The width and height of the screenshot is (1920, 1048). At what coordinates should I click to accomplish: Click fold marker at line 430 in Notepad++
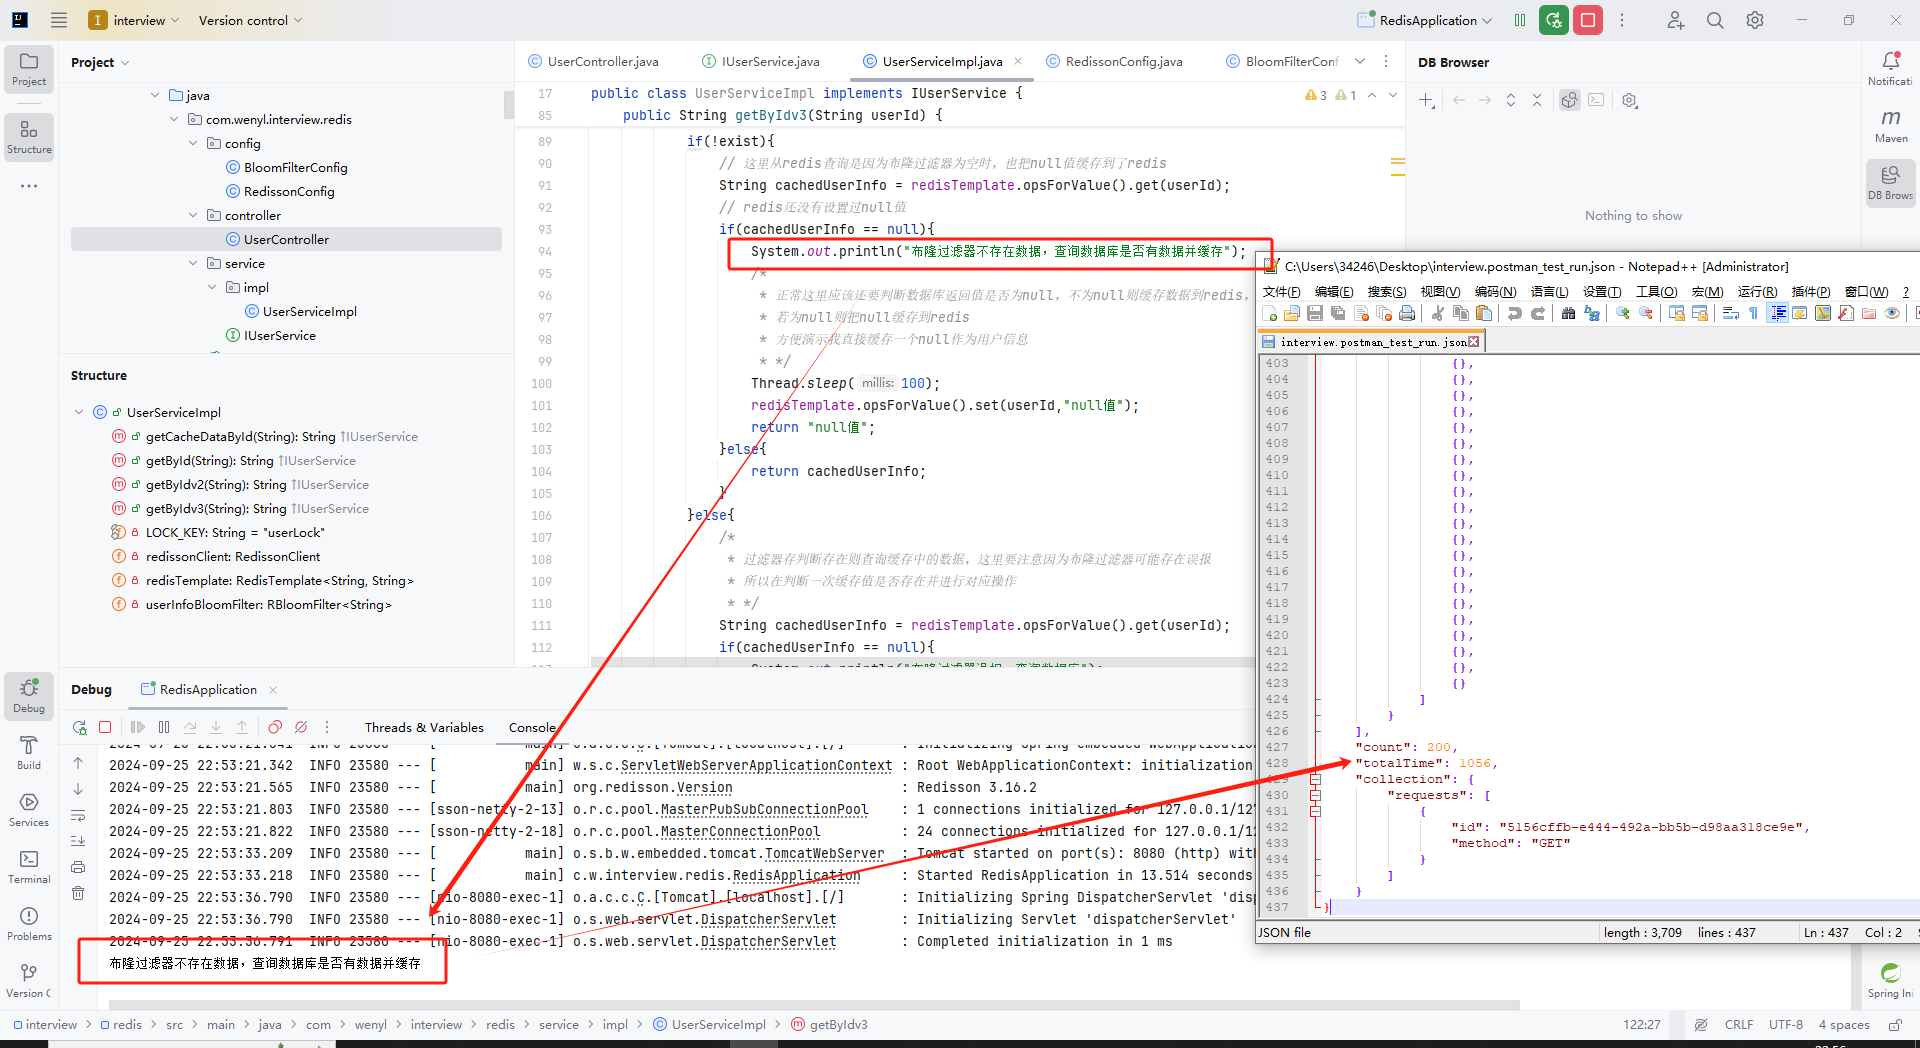[1315, 795]
